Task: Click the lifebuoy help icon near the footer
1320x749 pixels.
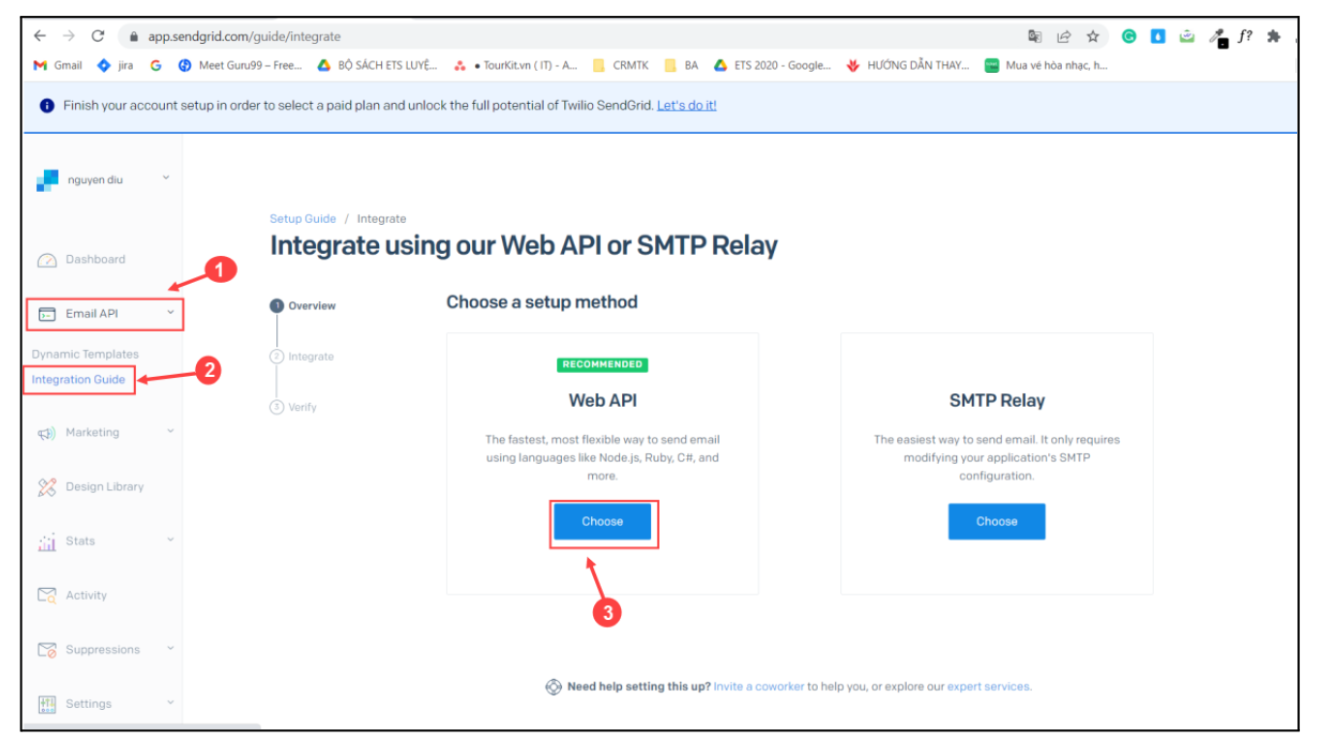Action: (553, 687)
